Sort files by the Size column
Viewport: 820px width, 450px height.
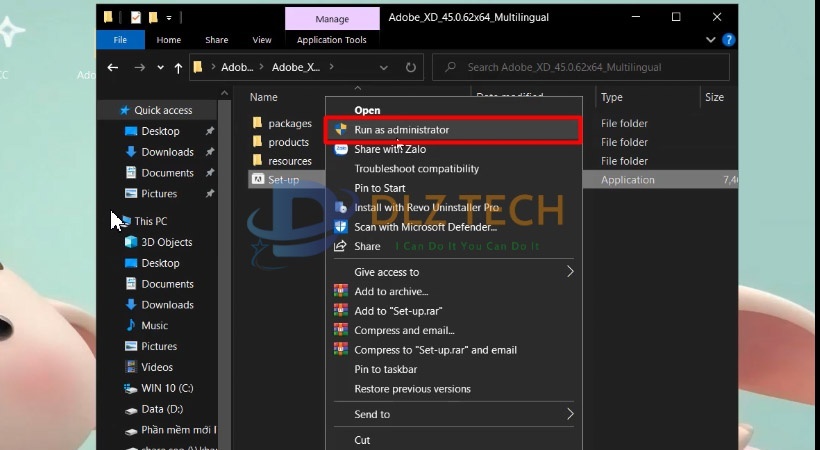[714, 97]
